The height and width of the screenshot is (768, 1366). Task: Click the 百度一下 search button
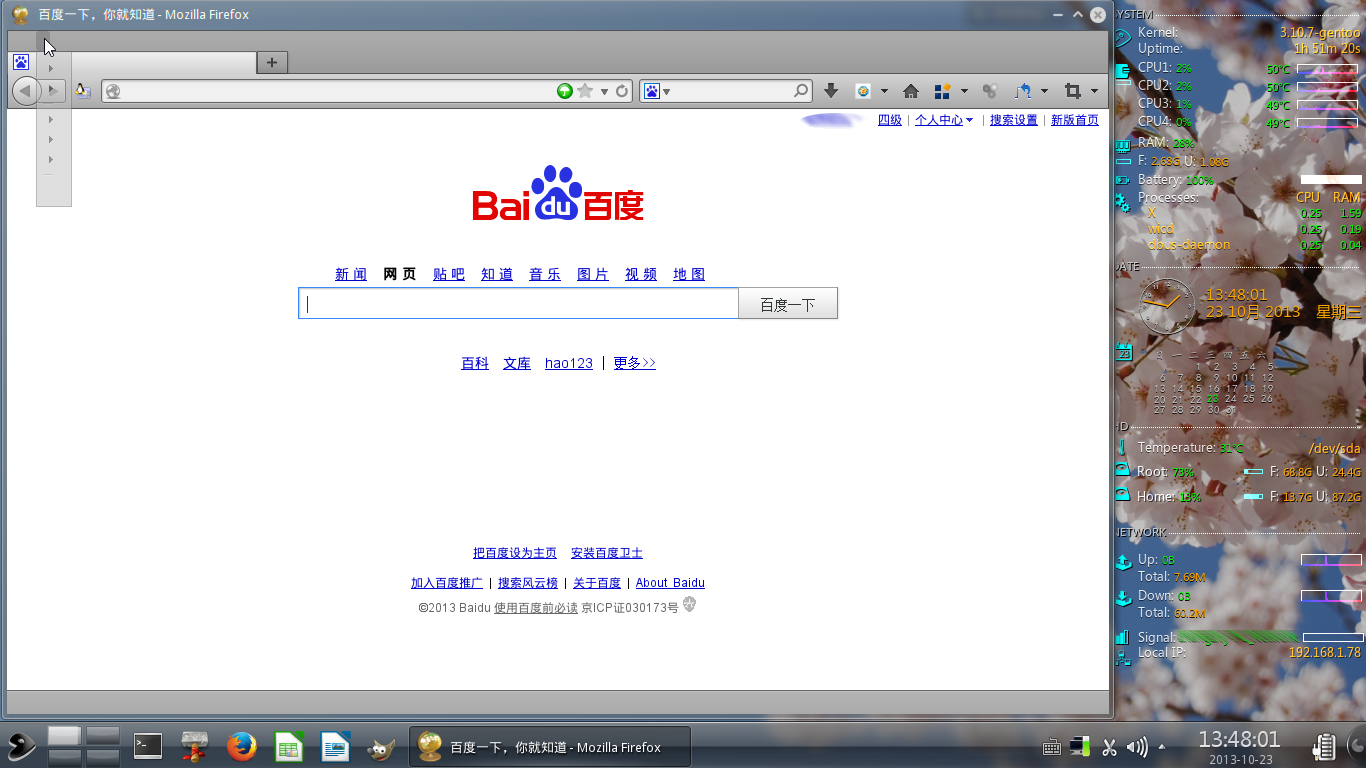788,304
